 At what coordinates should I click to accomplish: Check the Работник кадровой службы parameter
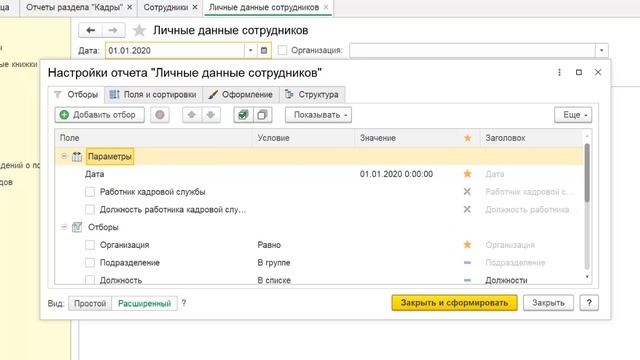pyautogui.click(x=90, y=191)
